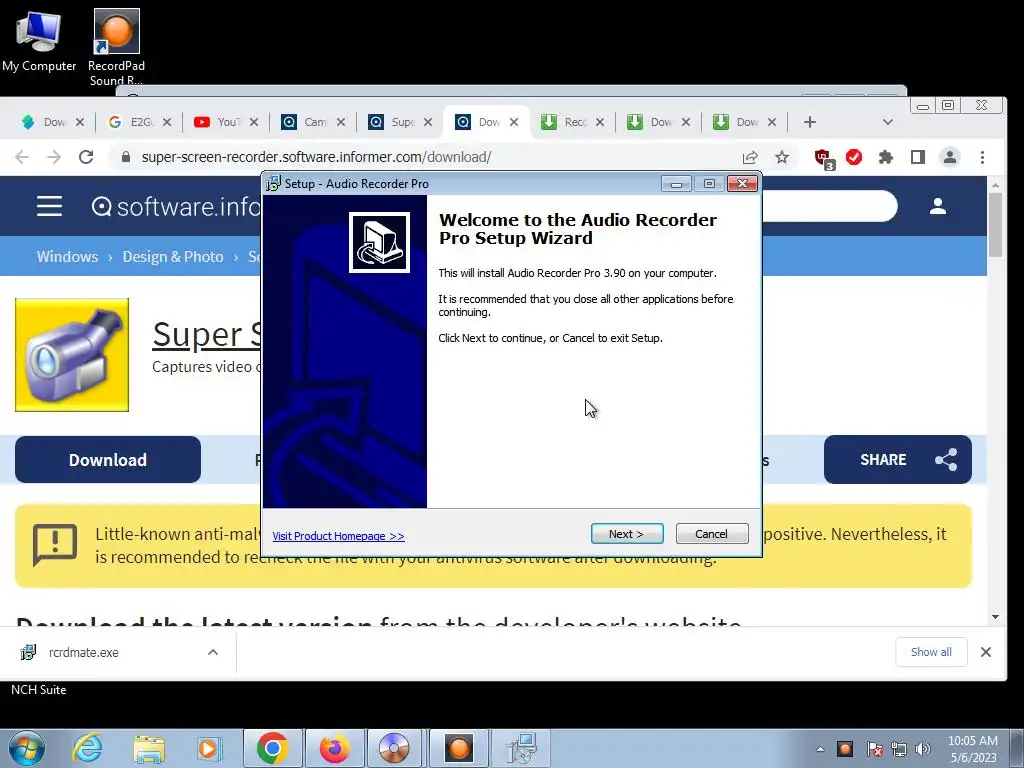Open a new Chrome tab
Screen dimensions: 1024x768
[x=810, y=122]
